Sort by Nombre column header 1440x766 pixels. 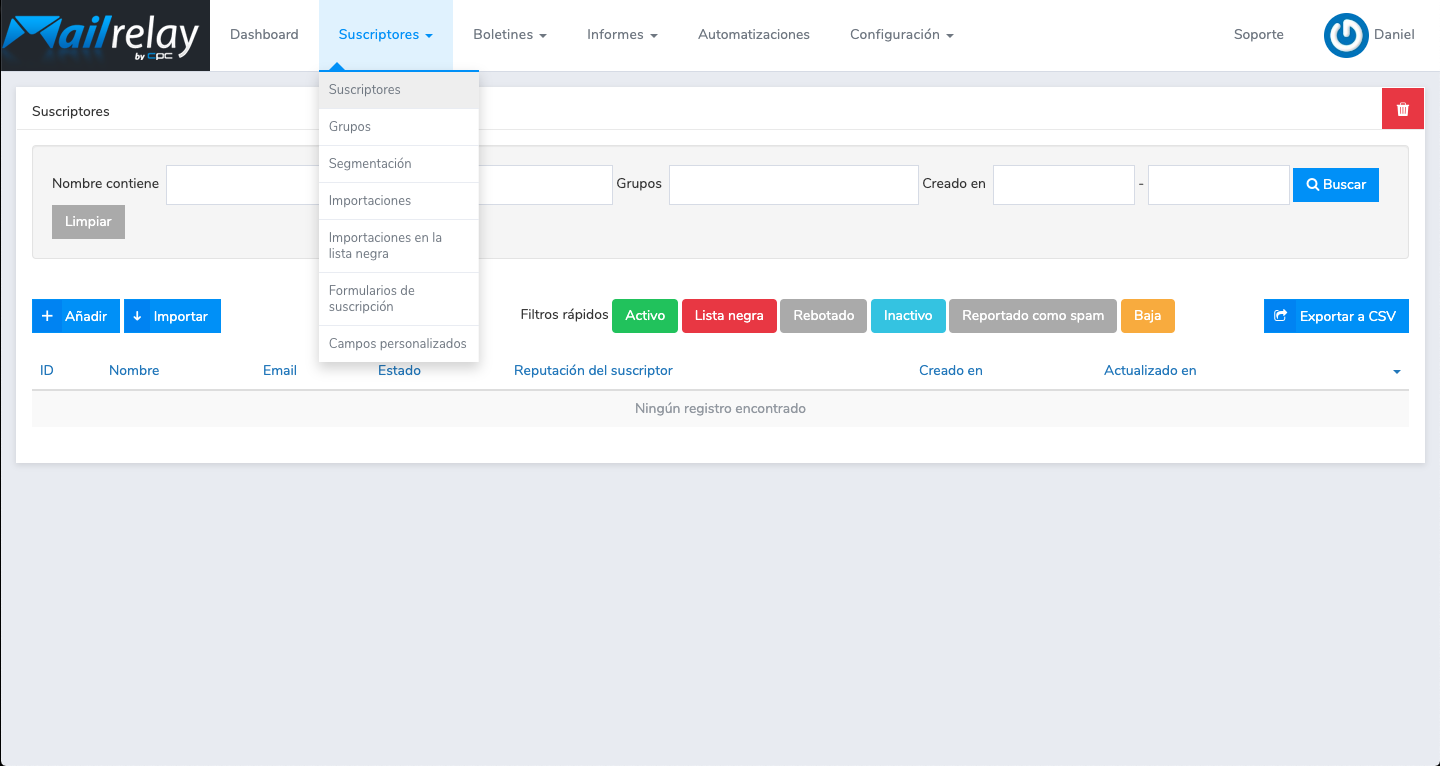134,371
